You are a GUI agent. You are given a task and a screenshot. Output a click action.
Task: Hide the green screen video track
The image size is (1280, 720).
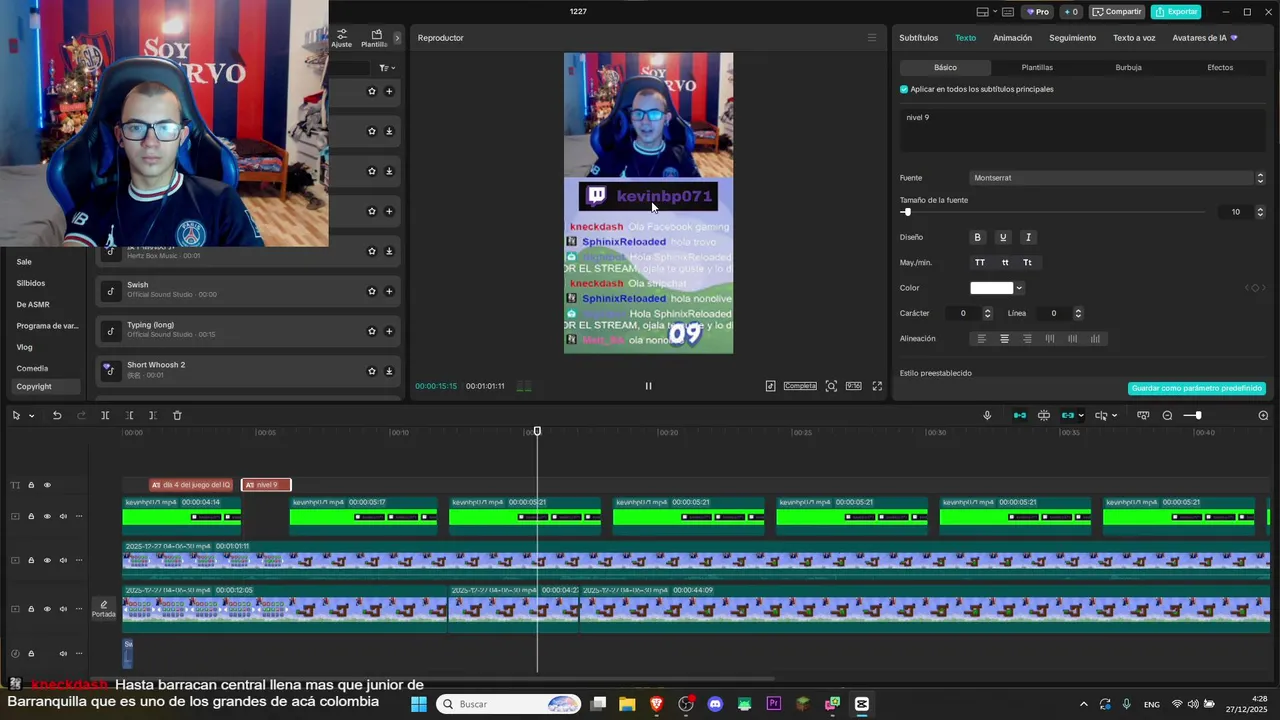click(x=47, y=516)
